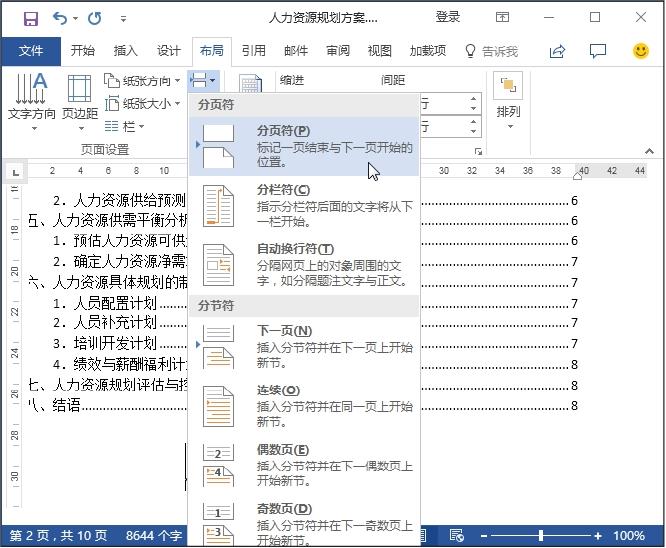
Task: Select 奇数页(D) odd page section break
Action: tap(304, 523)
